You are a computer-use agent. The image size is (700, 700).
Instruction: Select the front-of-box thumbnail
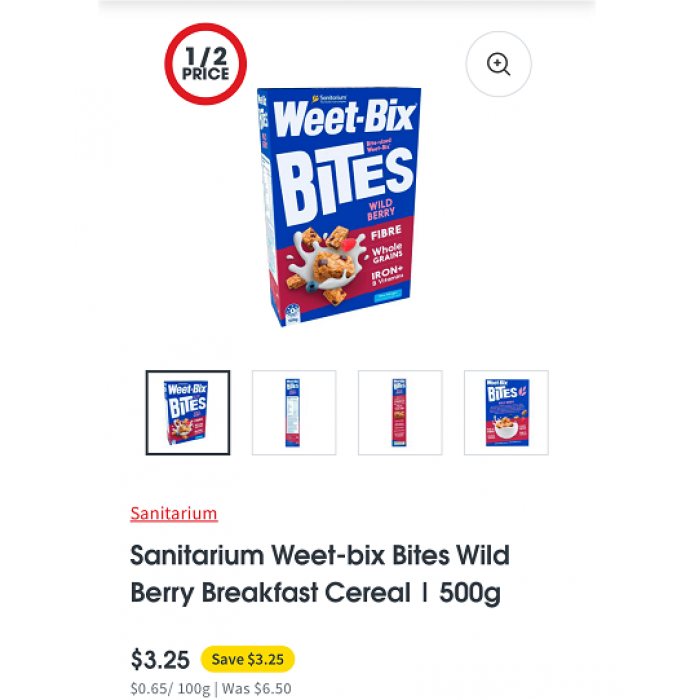pos(188,412)
